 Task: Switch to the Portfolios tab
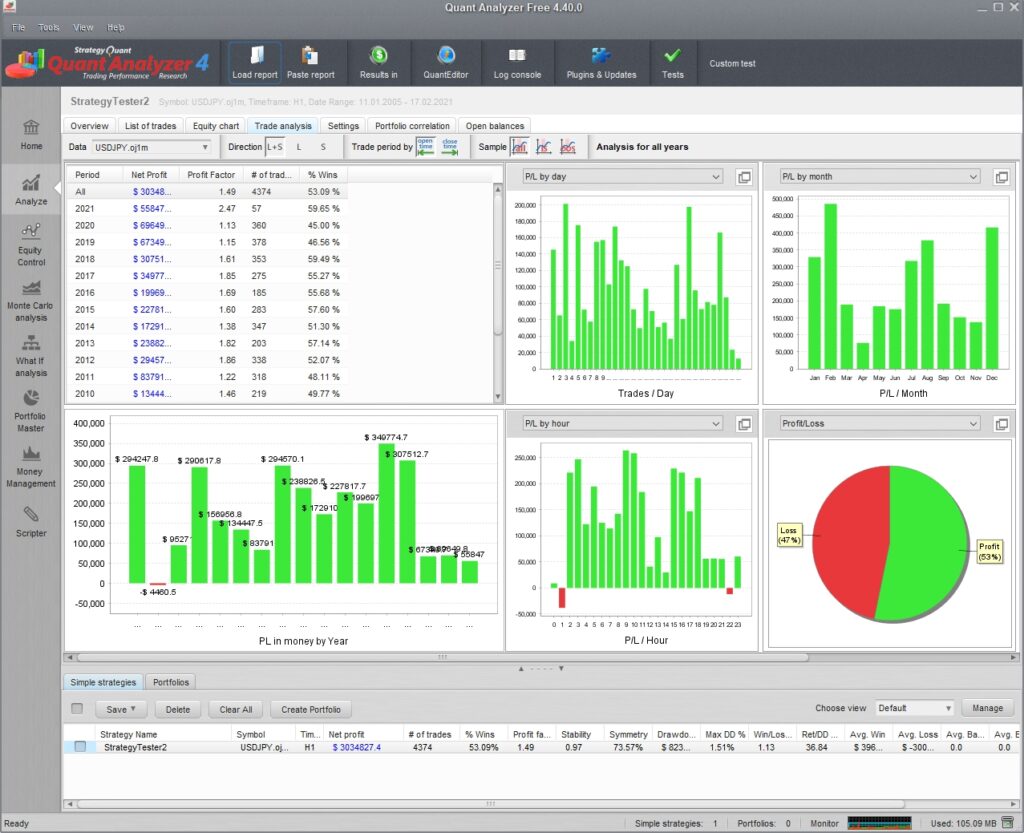(x=170, y=682)
